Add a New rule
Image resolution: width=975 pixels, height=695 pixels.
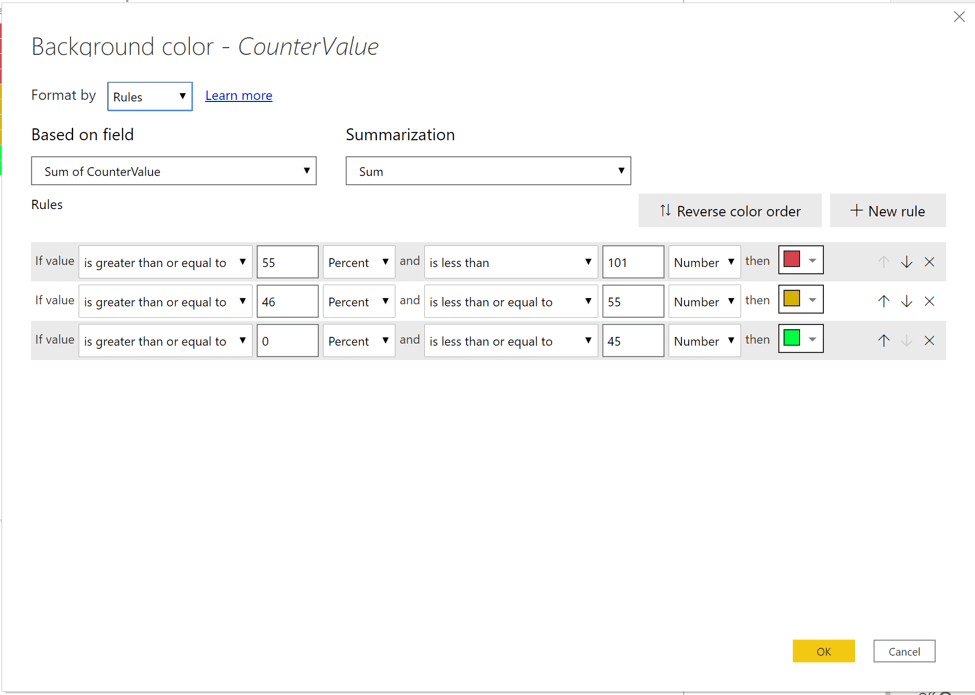(x=887, y=211)
